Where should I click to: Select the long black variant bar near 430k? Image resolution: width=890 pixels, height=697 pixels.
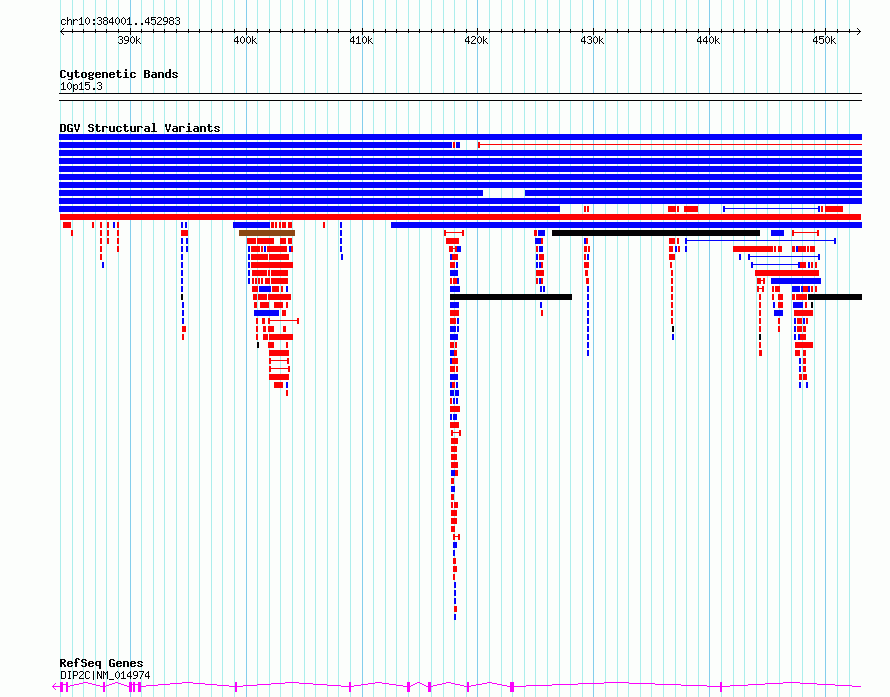pos(656,233)
